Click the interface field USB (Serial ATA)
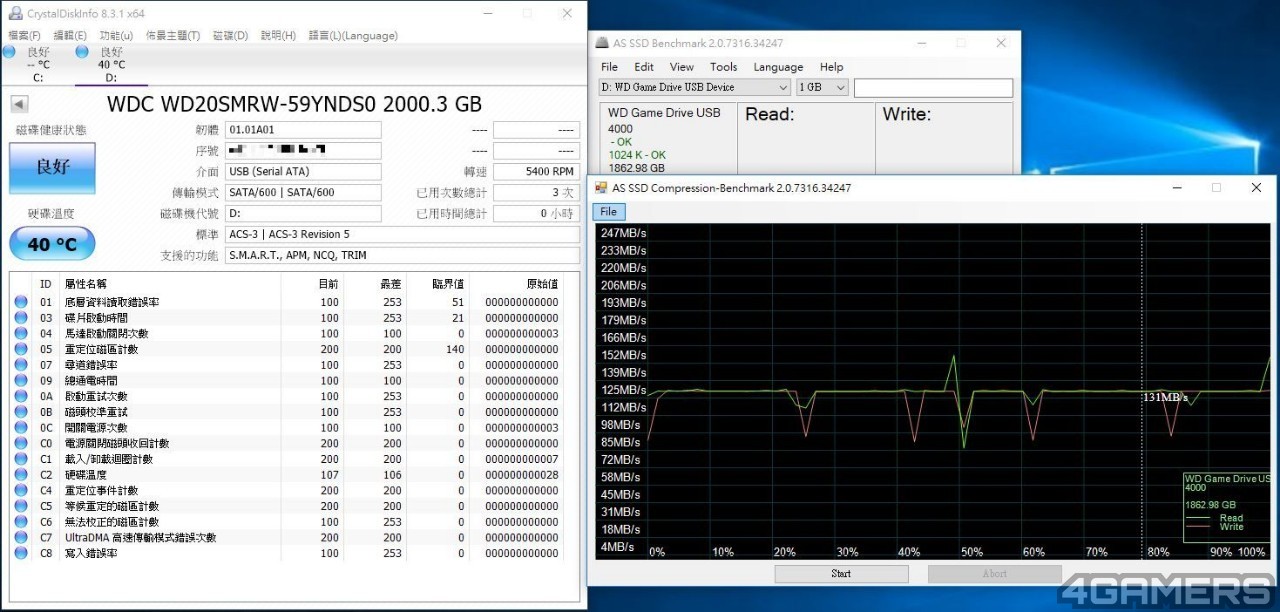 tap(303, 172)
